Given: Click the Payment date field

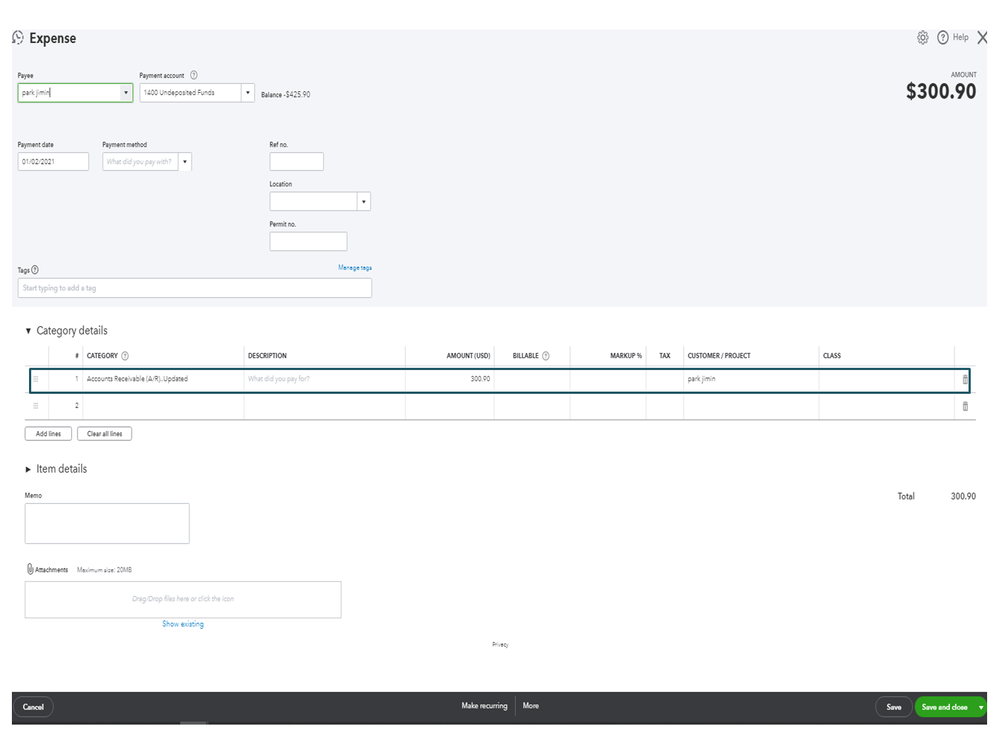Looking at the screenshot, I should click(54, 162).
